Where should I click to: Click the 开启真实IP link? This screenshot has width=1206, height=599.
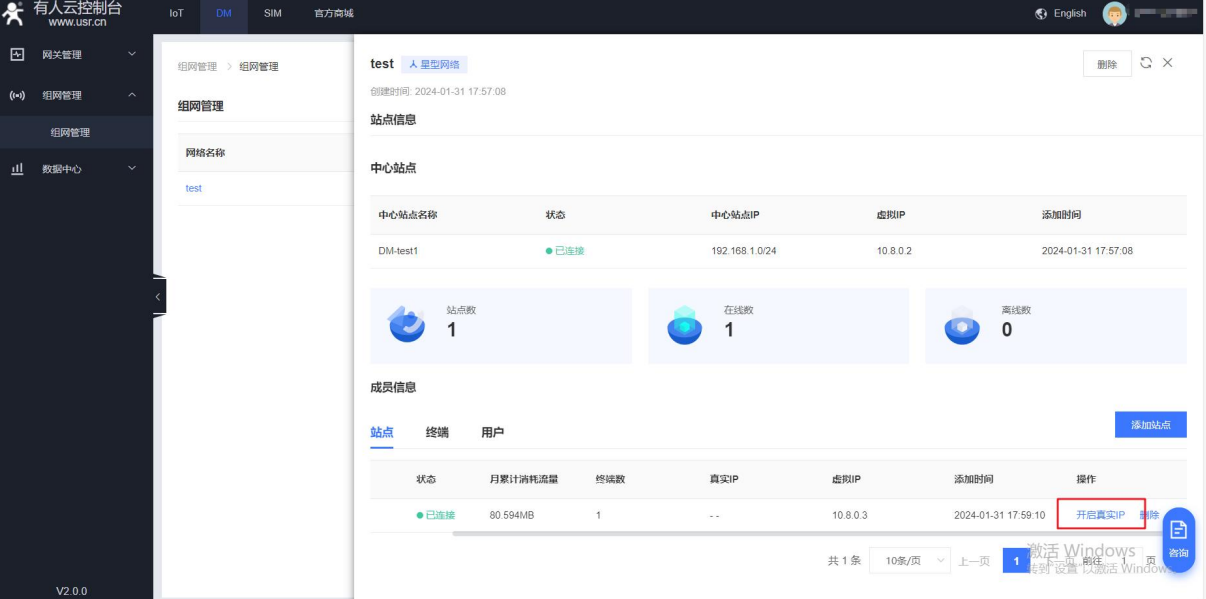tap(1100, 515)
